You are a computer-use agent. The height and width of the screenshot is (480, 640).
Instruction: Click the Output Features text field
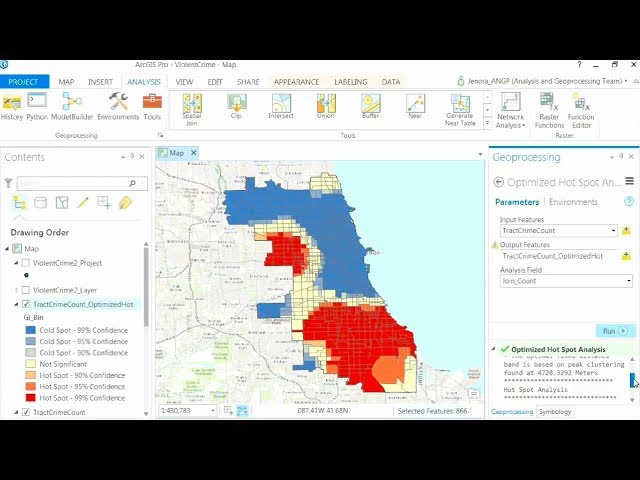(558, 256)
